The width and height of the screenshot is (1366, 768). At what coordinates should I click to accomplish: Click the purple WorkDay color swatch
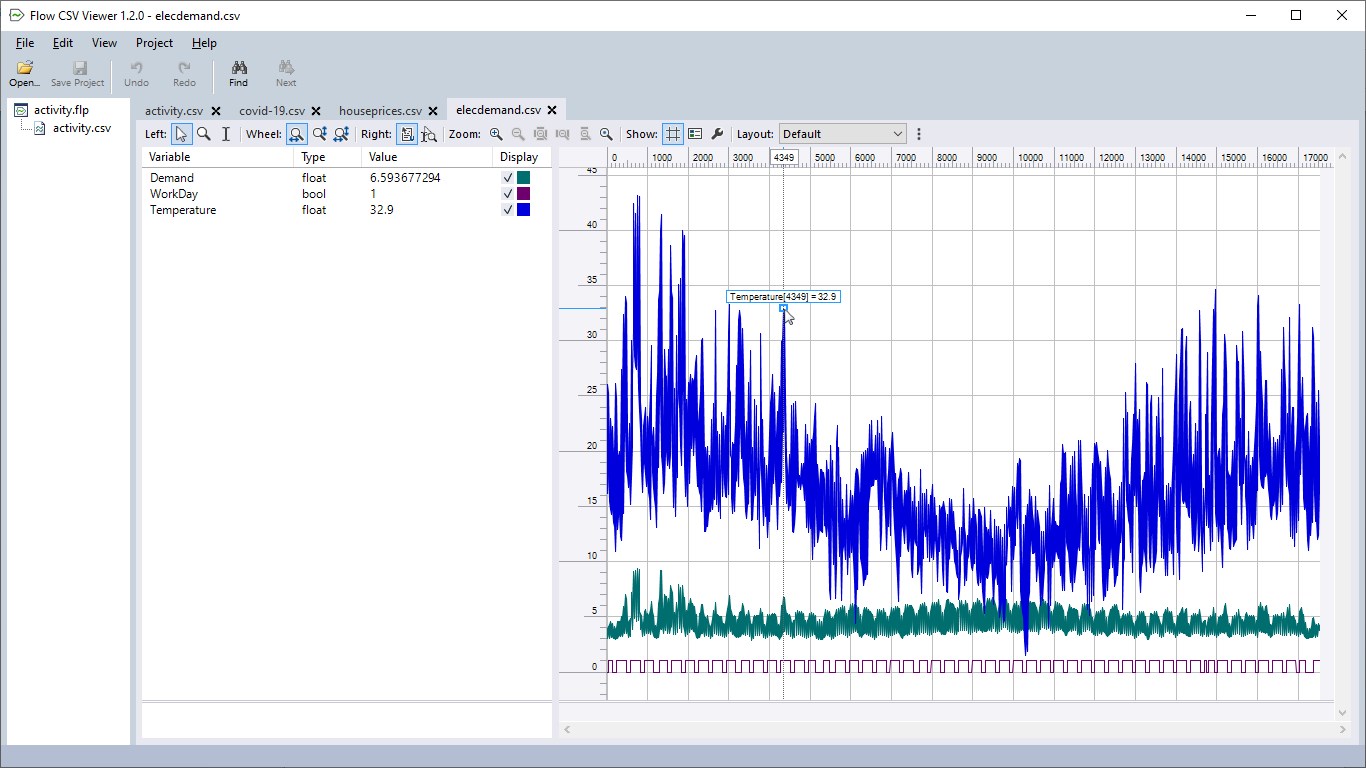pyautogui.click(x=524, y=194)
